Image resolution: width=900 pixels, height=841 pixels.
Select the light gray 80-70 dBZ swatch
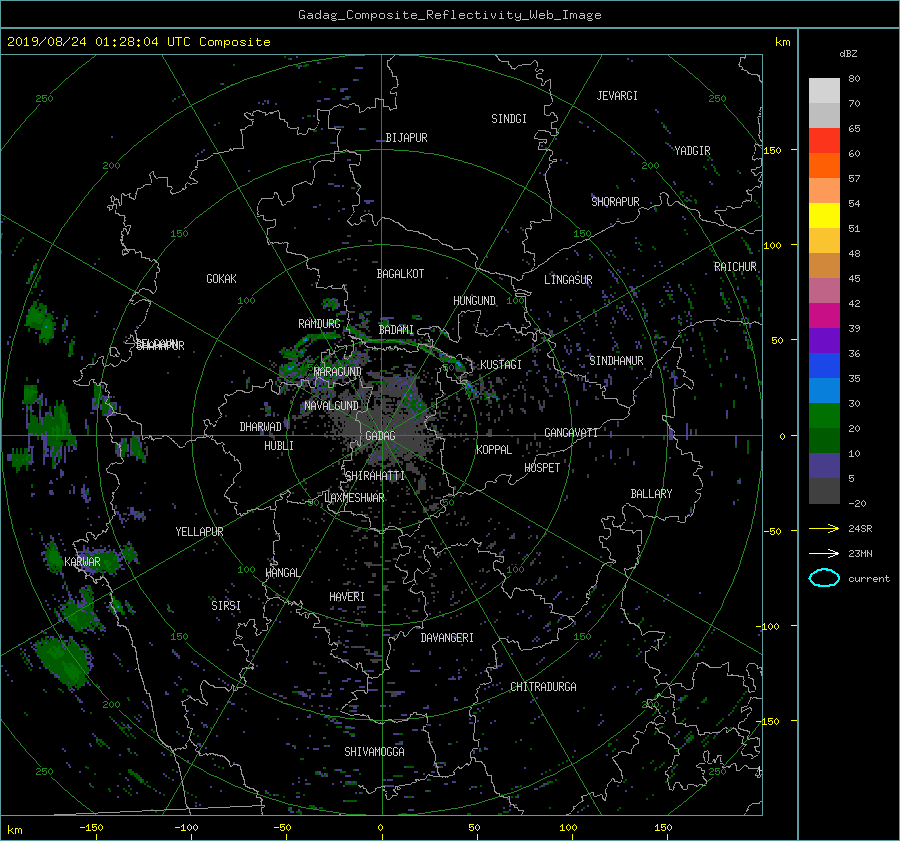pyautogui.click(x=824, y=91)
